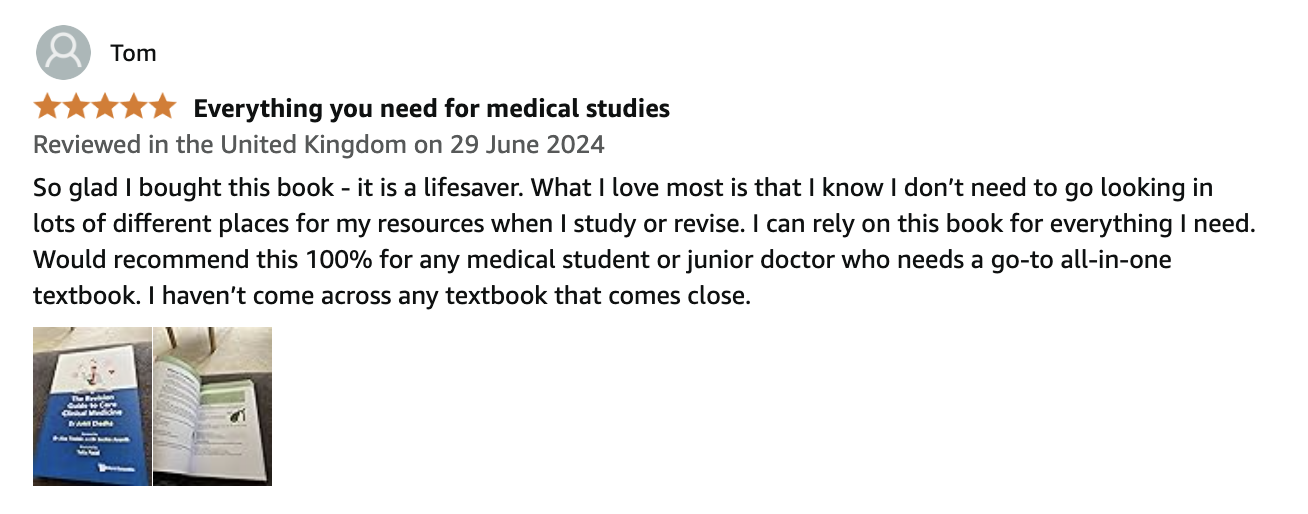This screenshot has height=514, width=1308.
Task: Click the first orange rating star
Action: pos(47,107)
